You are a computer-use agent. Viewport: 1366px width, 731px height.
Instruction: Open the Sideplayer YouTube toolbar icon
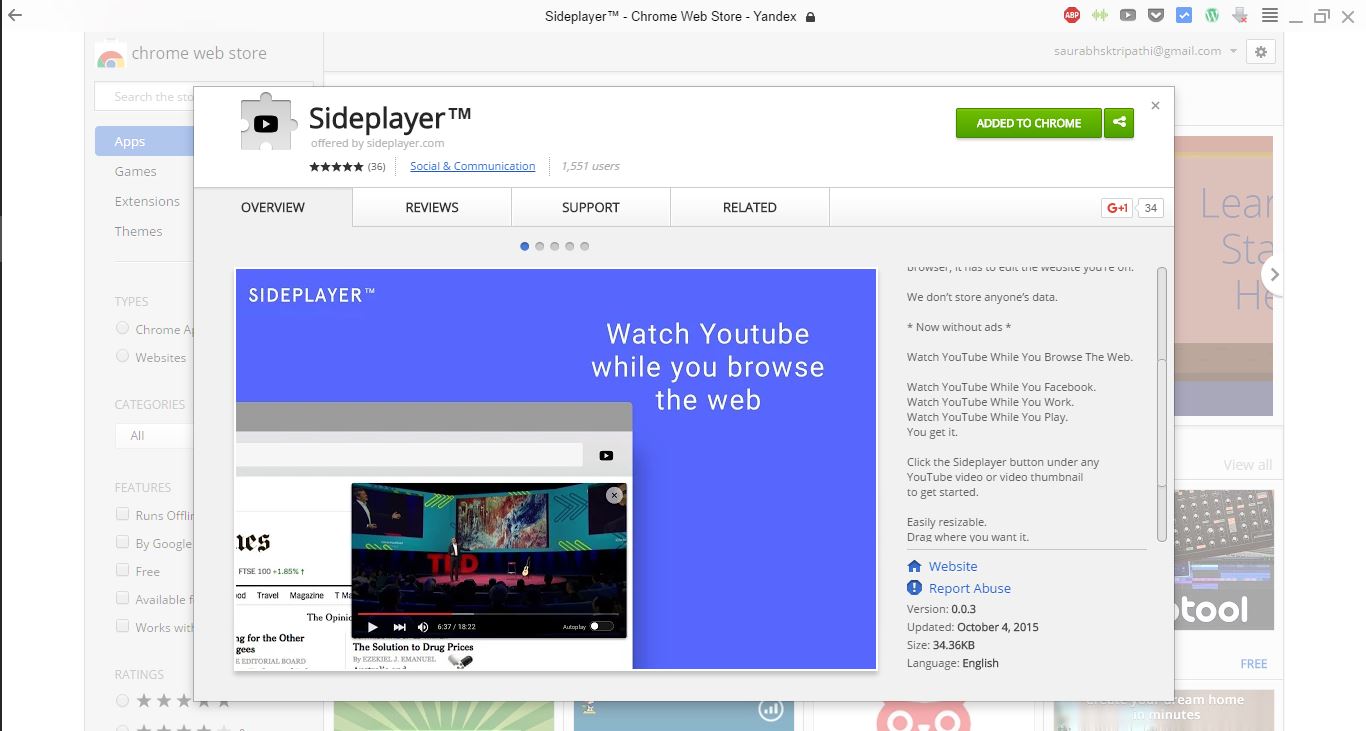1128,15
